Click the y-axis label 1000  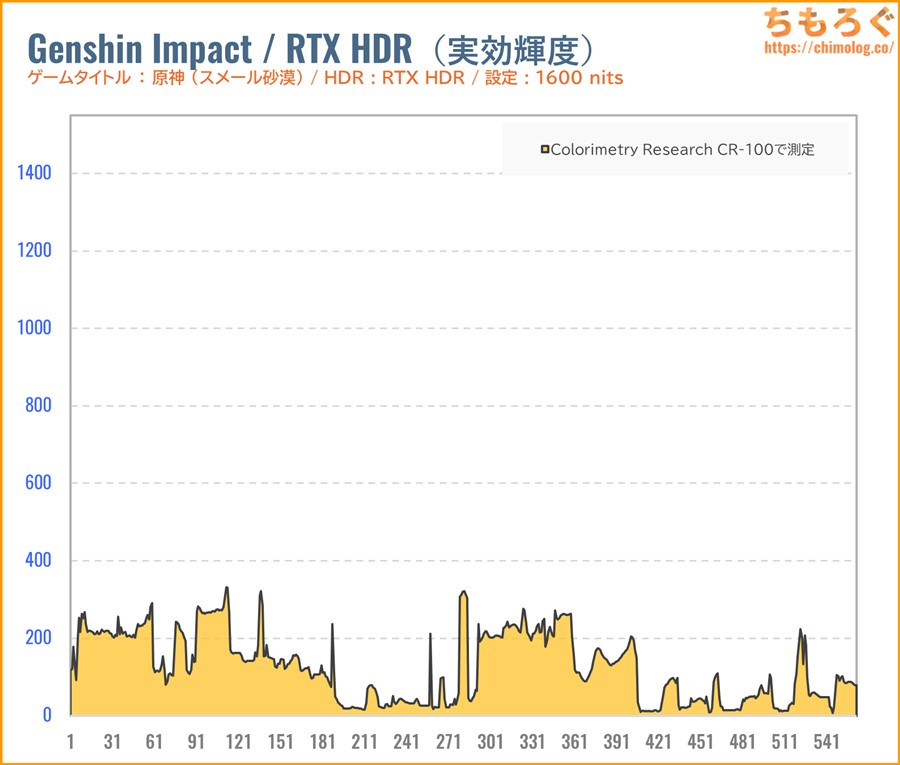tap(34, 328)
